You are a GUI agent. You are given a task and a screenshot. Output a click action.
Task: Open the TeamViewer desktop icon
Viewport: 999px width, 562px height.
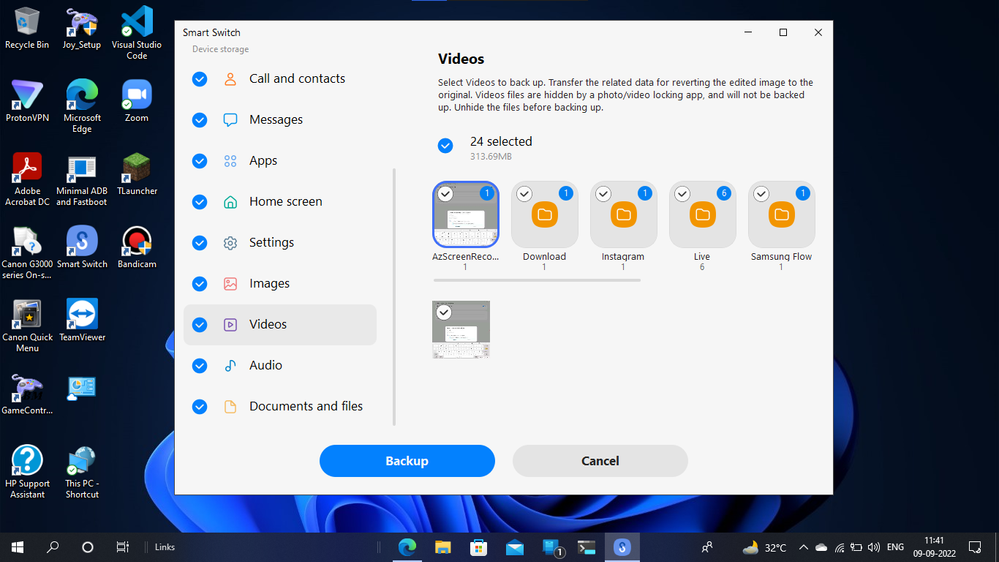pyautogui.click(x=82, y=321)
